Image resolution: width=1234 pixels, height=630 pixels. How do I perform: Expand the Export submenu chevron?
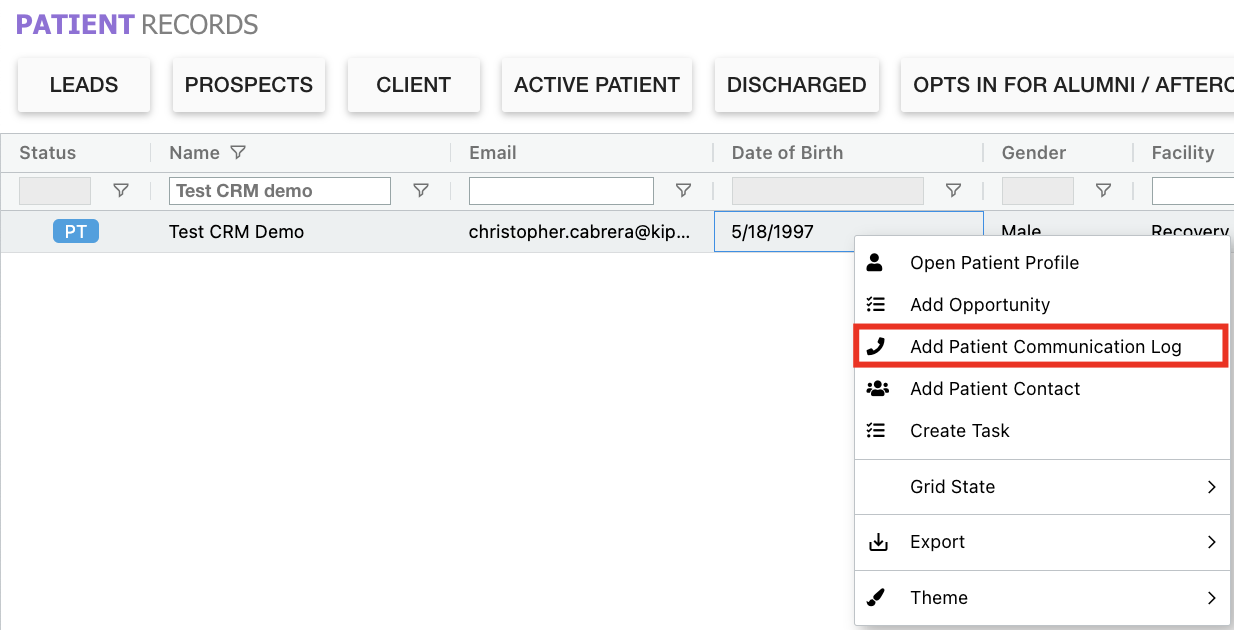click(x=1211, y=542)
